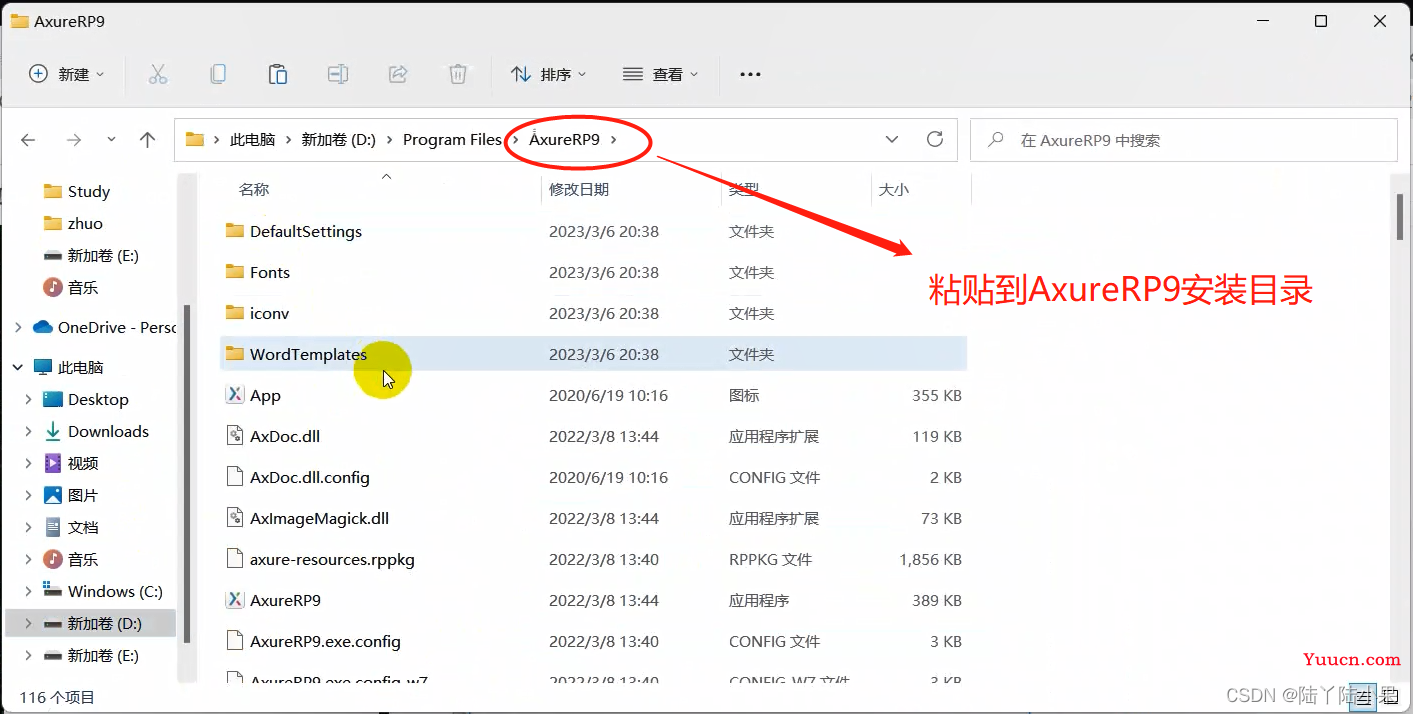Go forward with the right arrow
1413x714 pixels.
pyautogui.click(x=74, y=140)
